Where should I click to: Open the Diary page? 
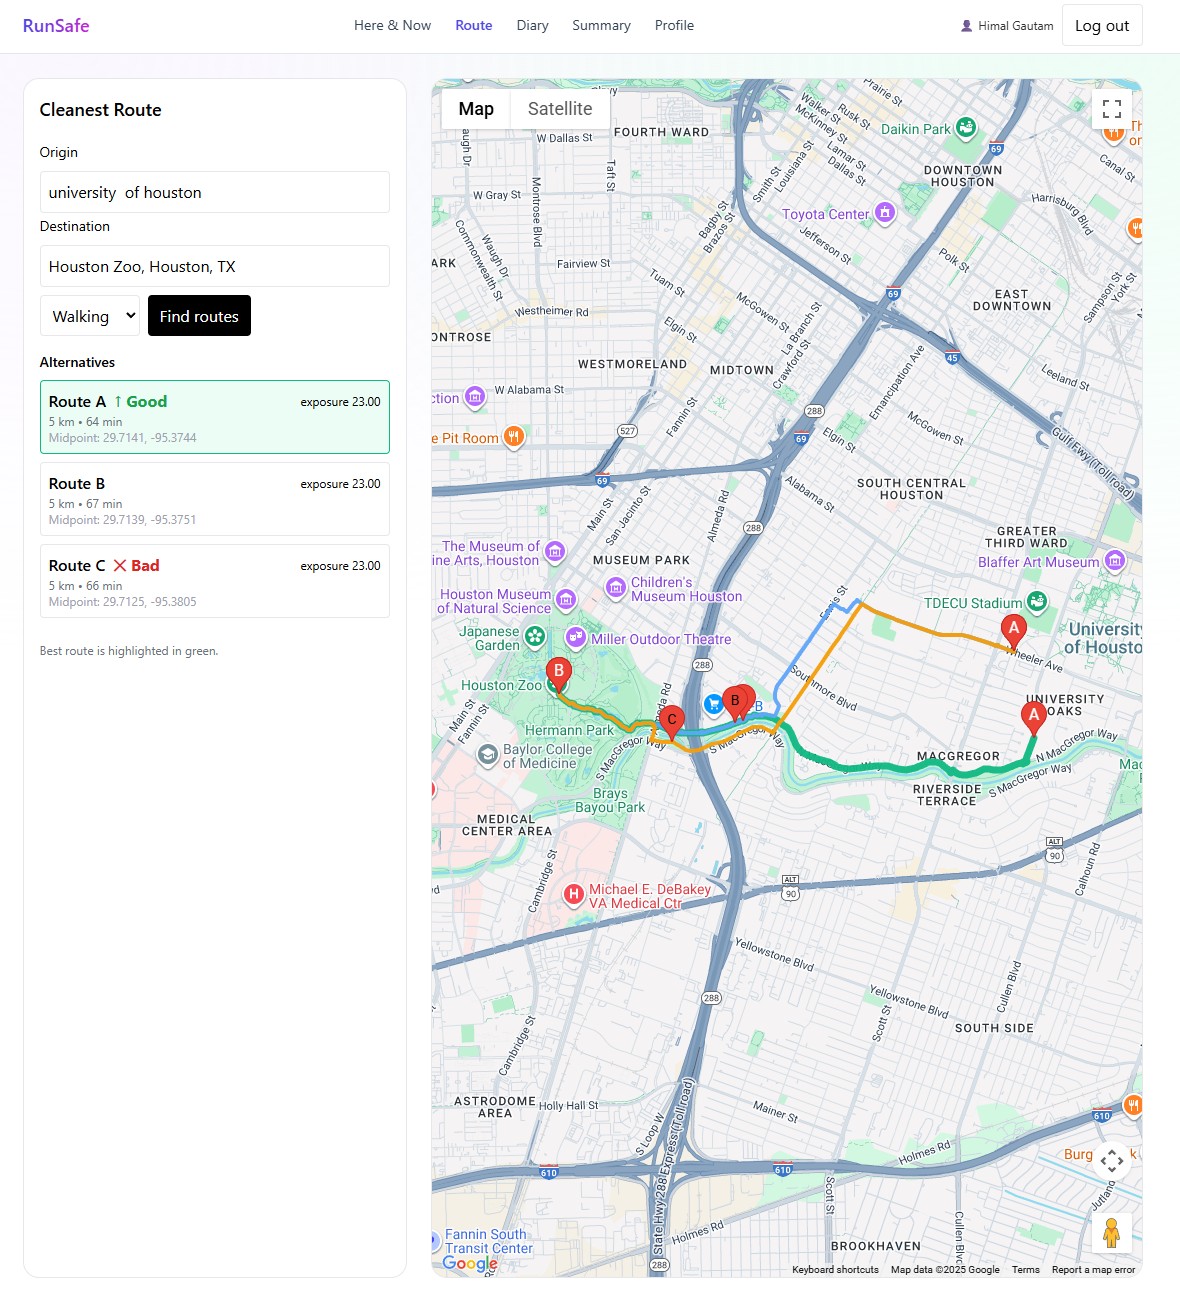point(532,25)
